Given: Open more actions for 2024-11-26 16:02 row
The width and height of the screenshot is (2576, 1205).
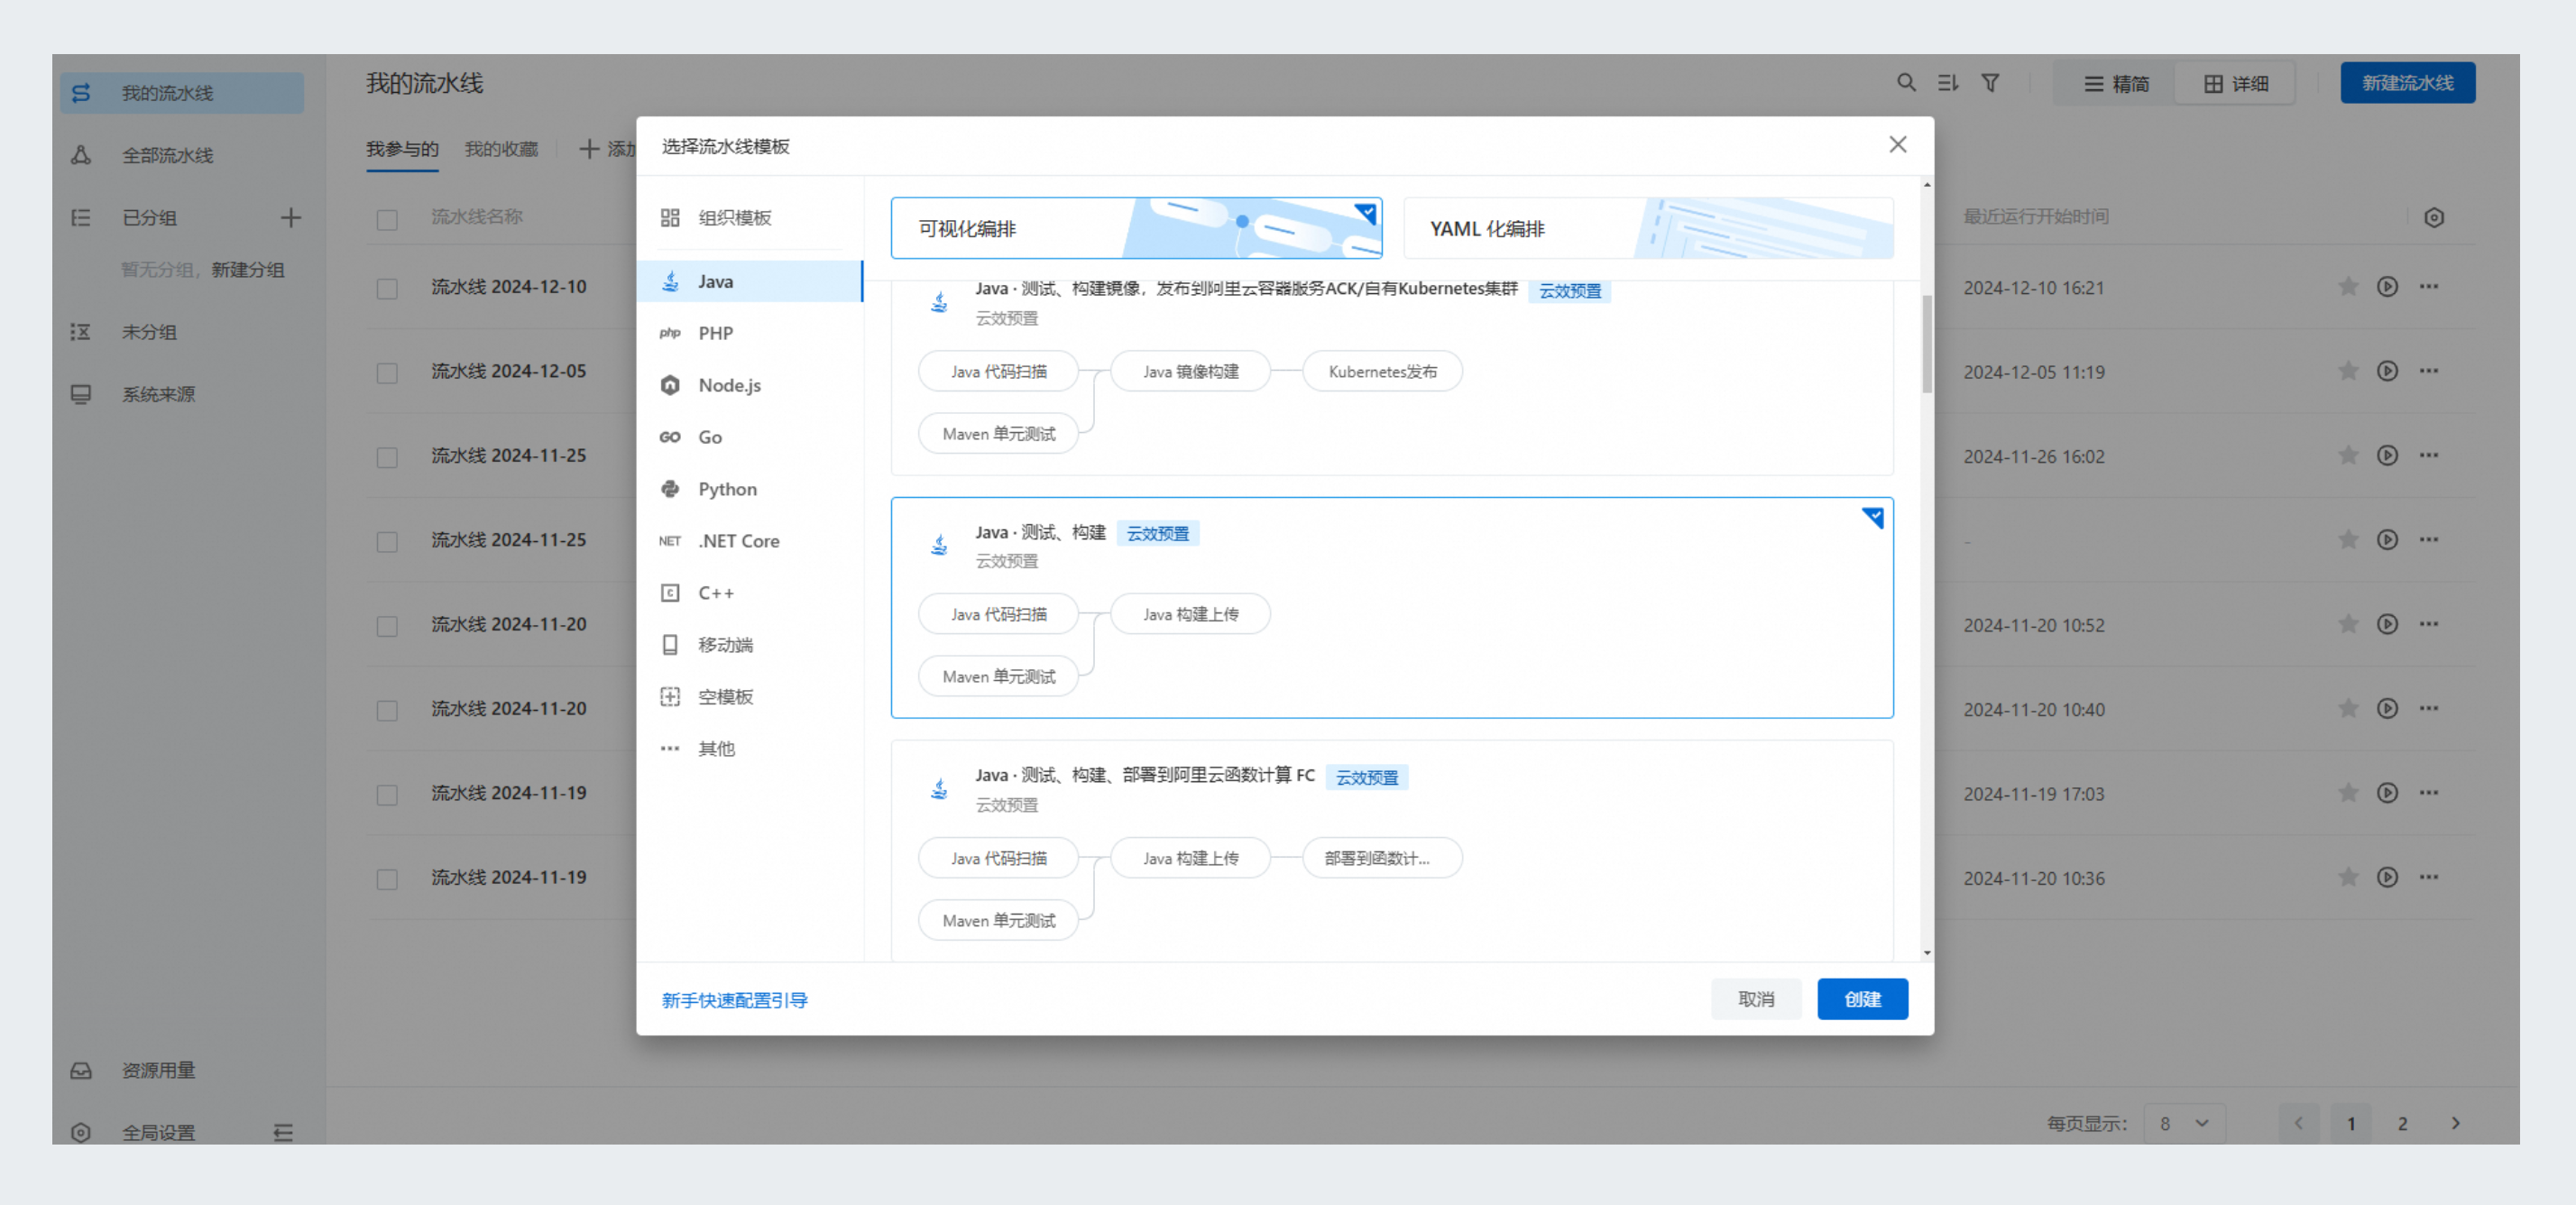Looking at the screenshot, I should [x=2429, y=455].
